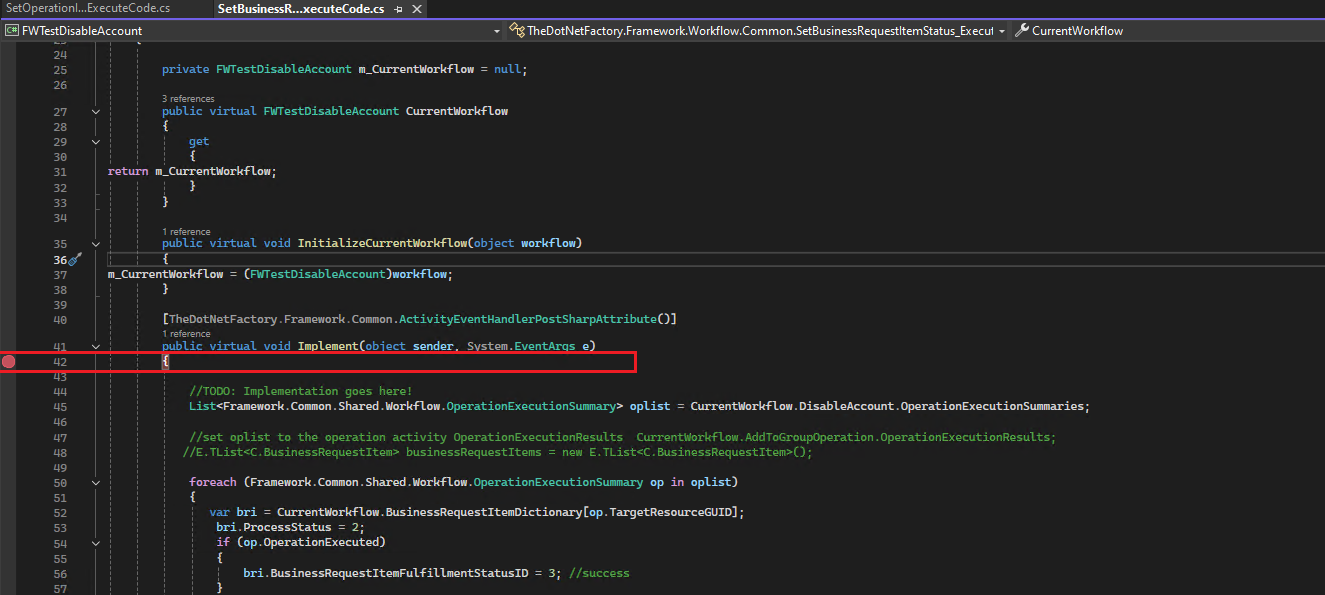Select the SetBusinessR...xecuteCode.cs tab
Viewport: 1325px width, 595px height.
[300, 8]
